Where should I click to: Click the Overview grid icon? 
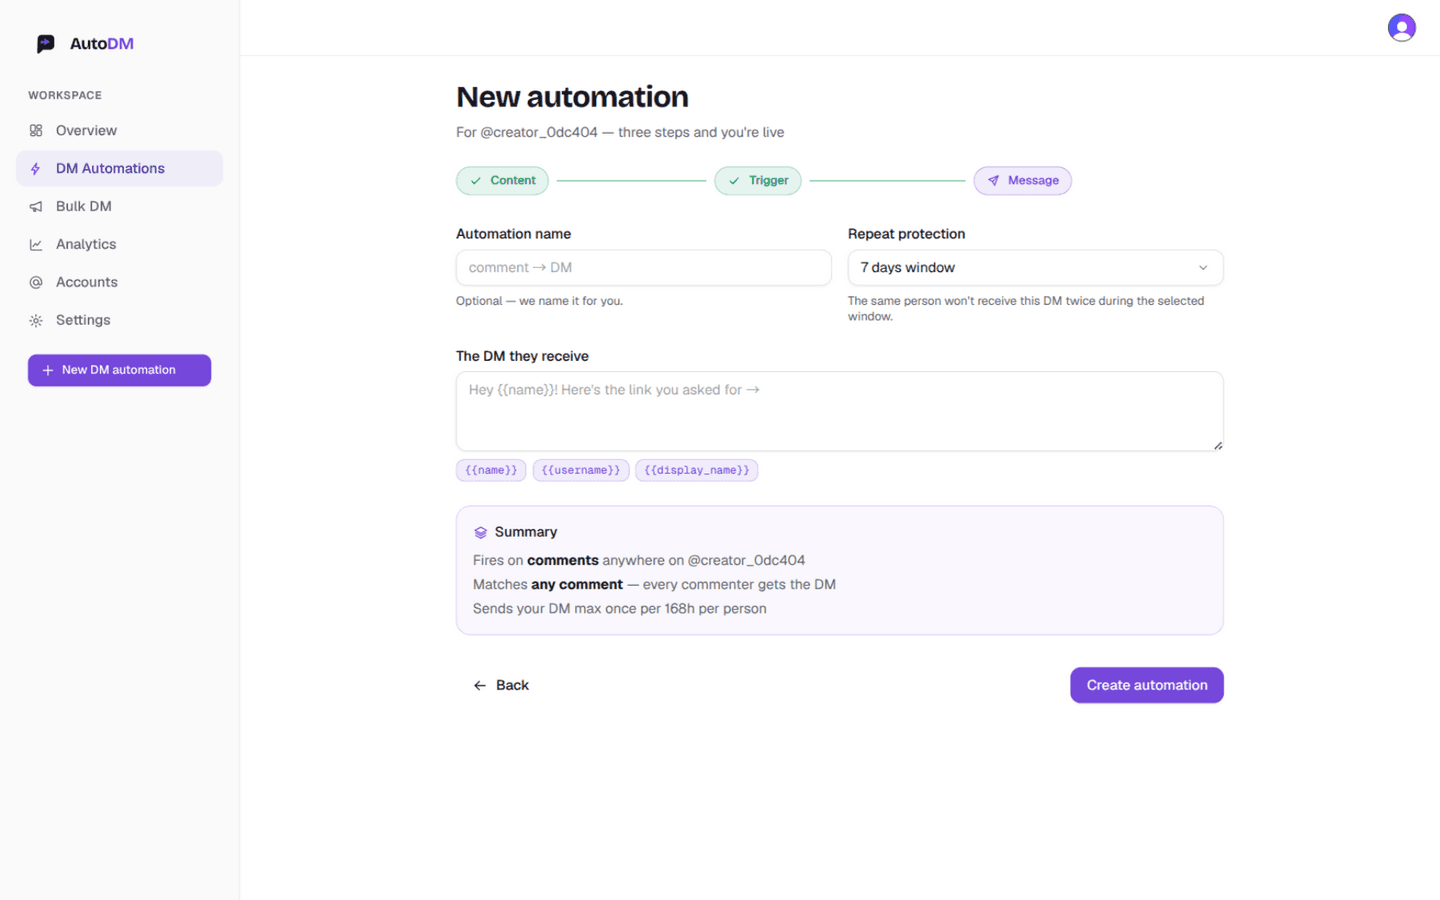[36, 131]
